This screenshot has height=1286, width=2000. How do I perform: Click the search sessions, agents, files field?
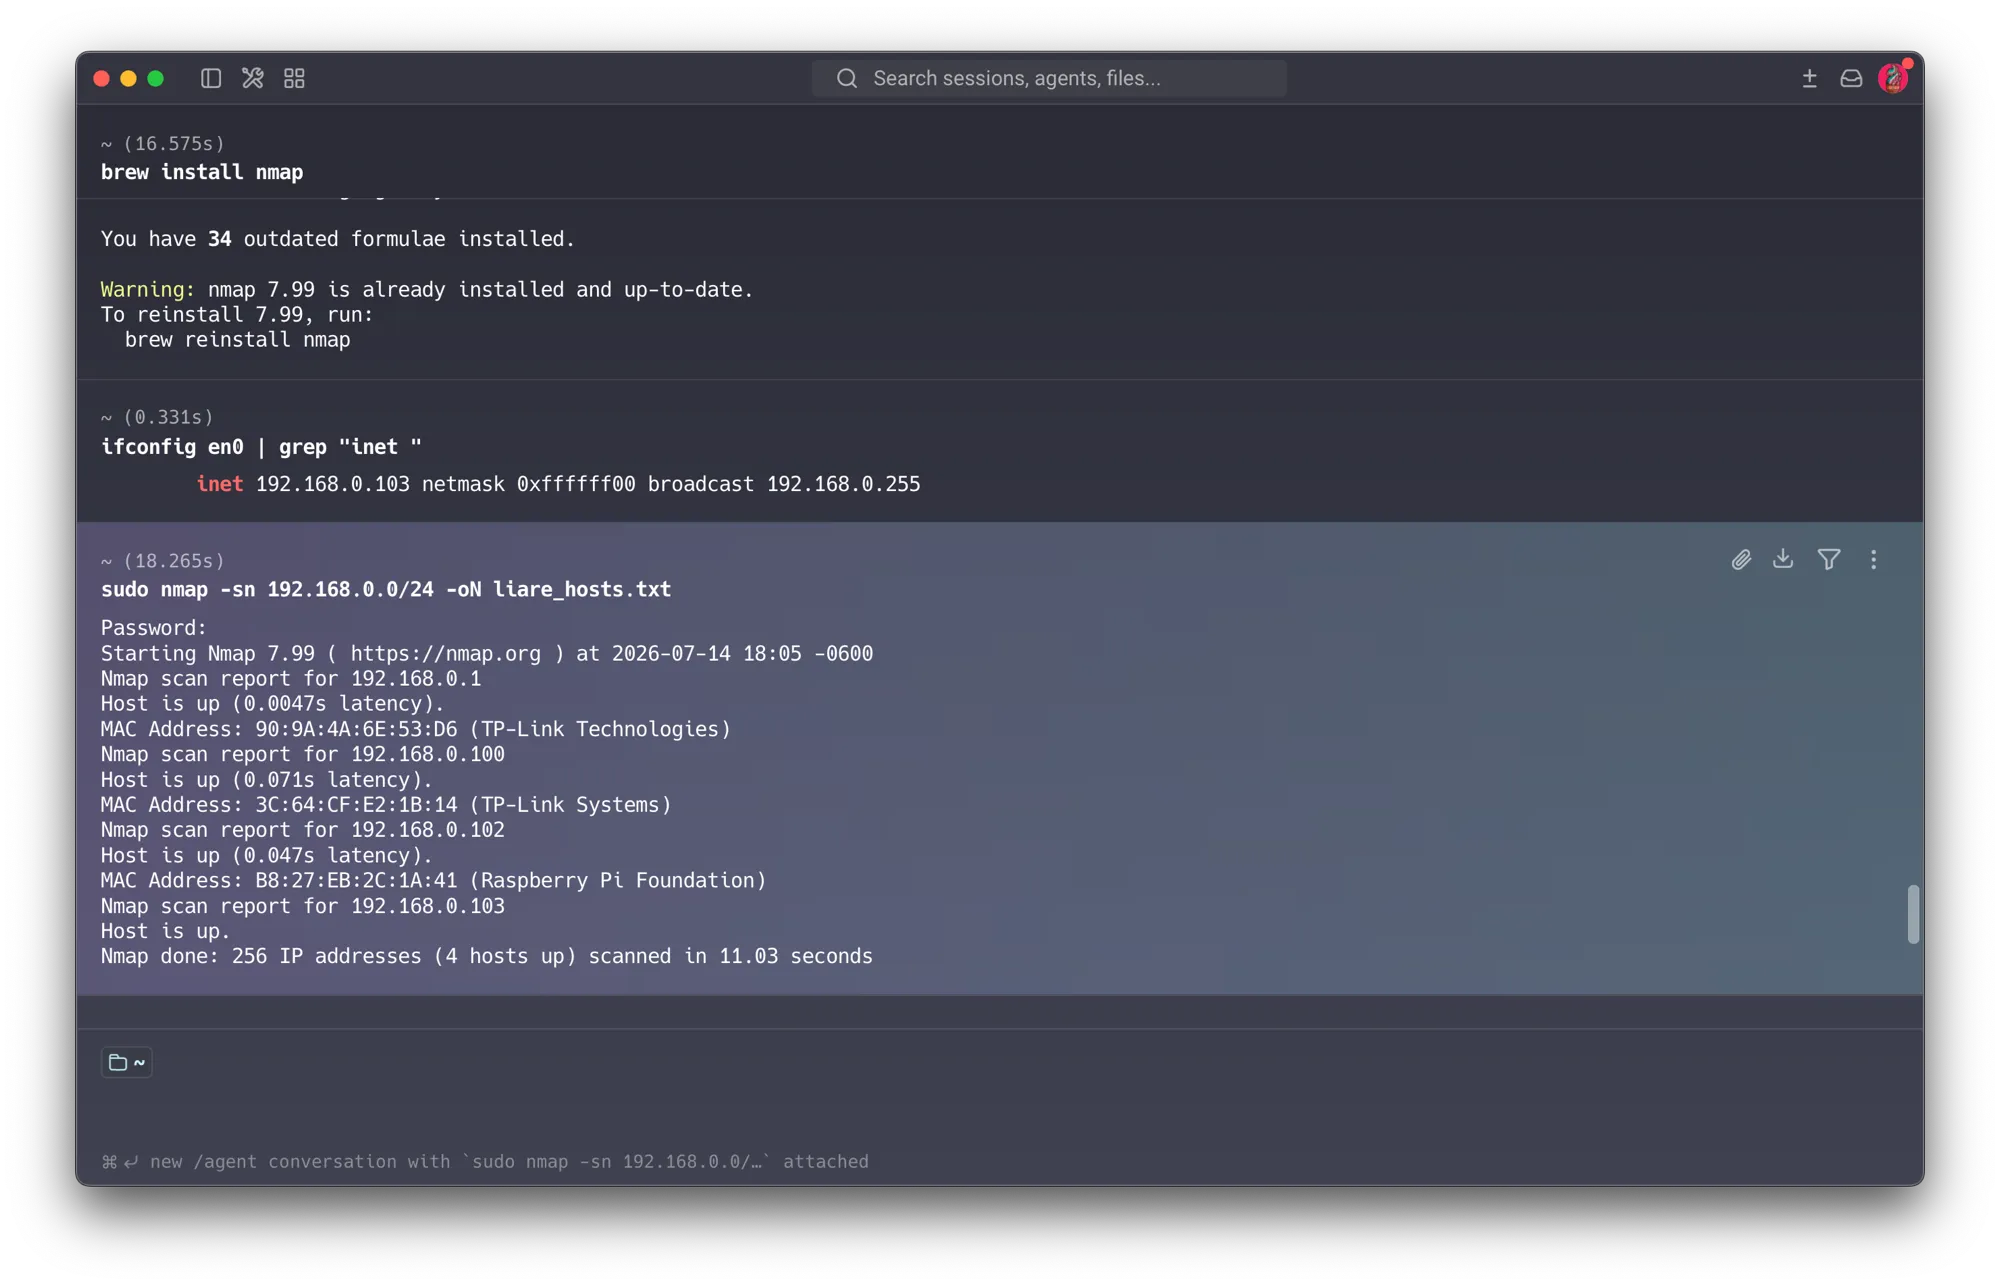(1049, 78)
